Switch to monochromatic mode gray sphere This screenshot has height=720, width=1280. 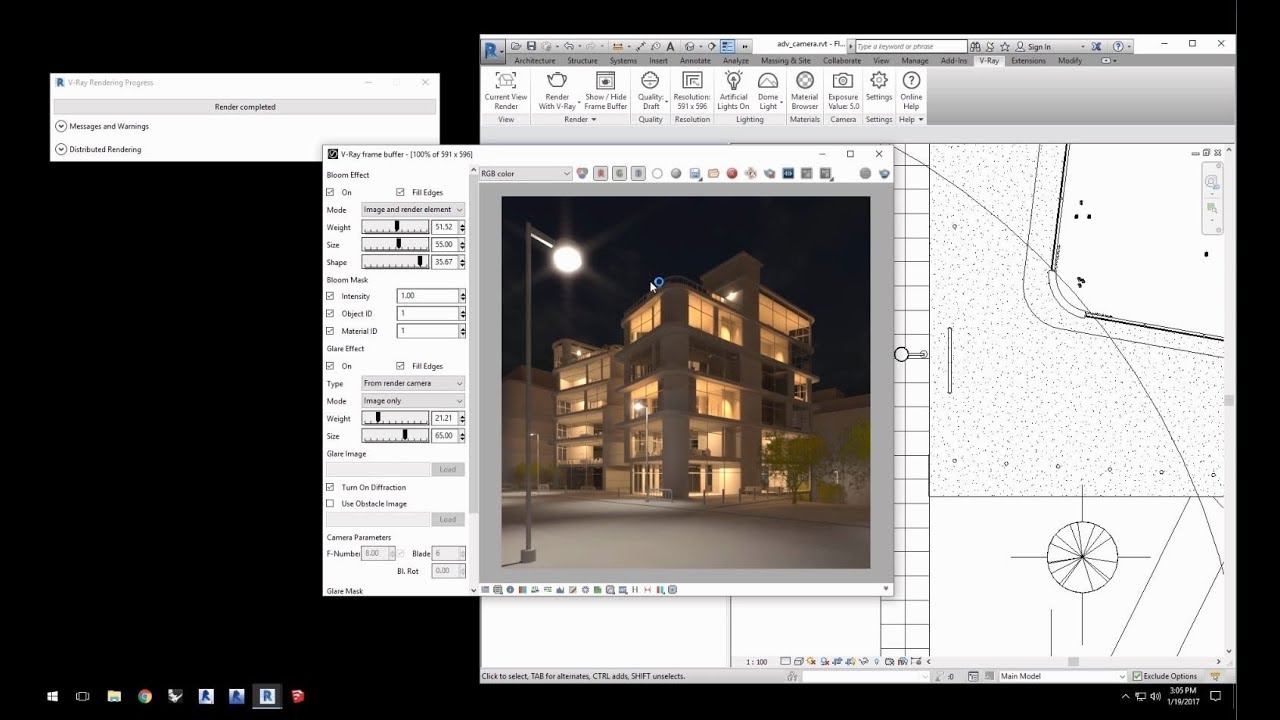676,173
